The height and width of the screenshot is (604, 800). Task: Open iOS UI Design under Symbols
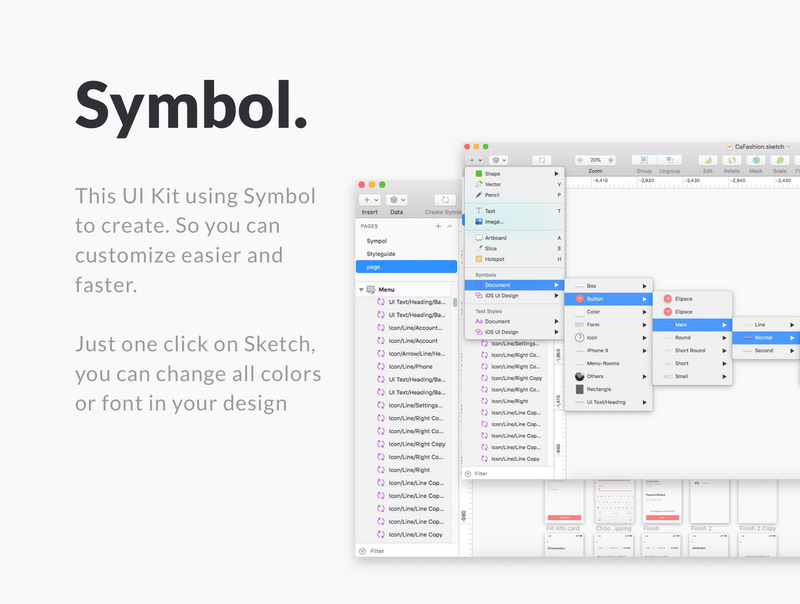[514, 295]
